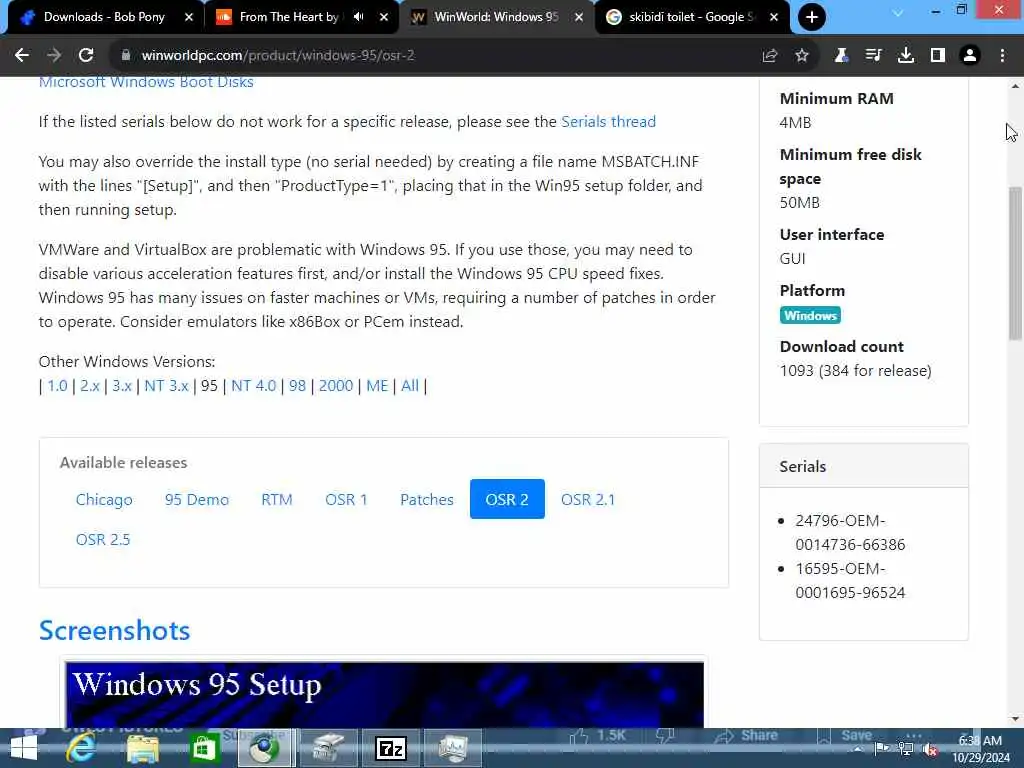Toggle the side panel icon

pos(938,56)
